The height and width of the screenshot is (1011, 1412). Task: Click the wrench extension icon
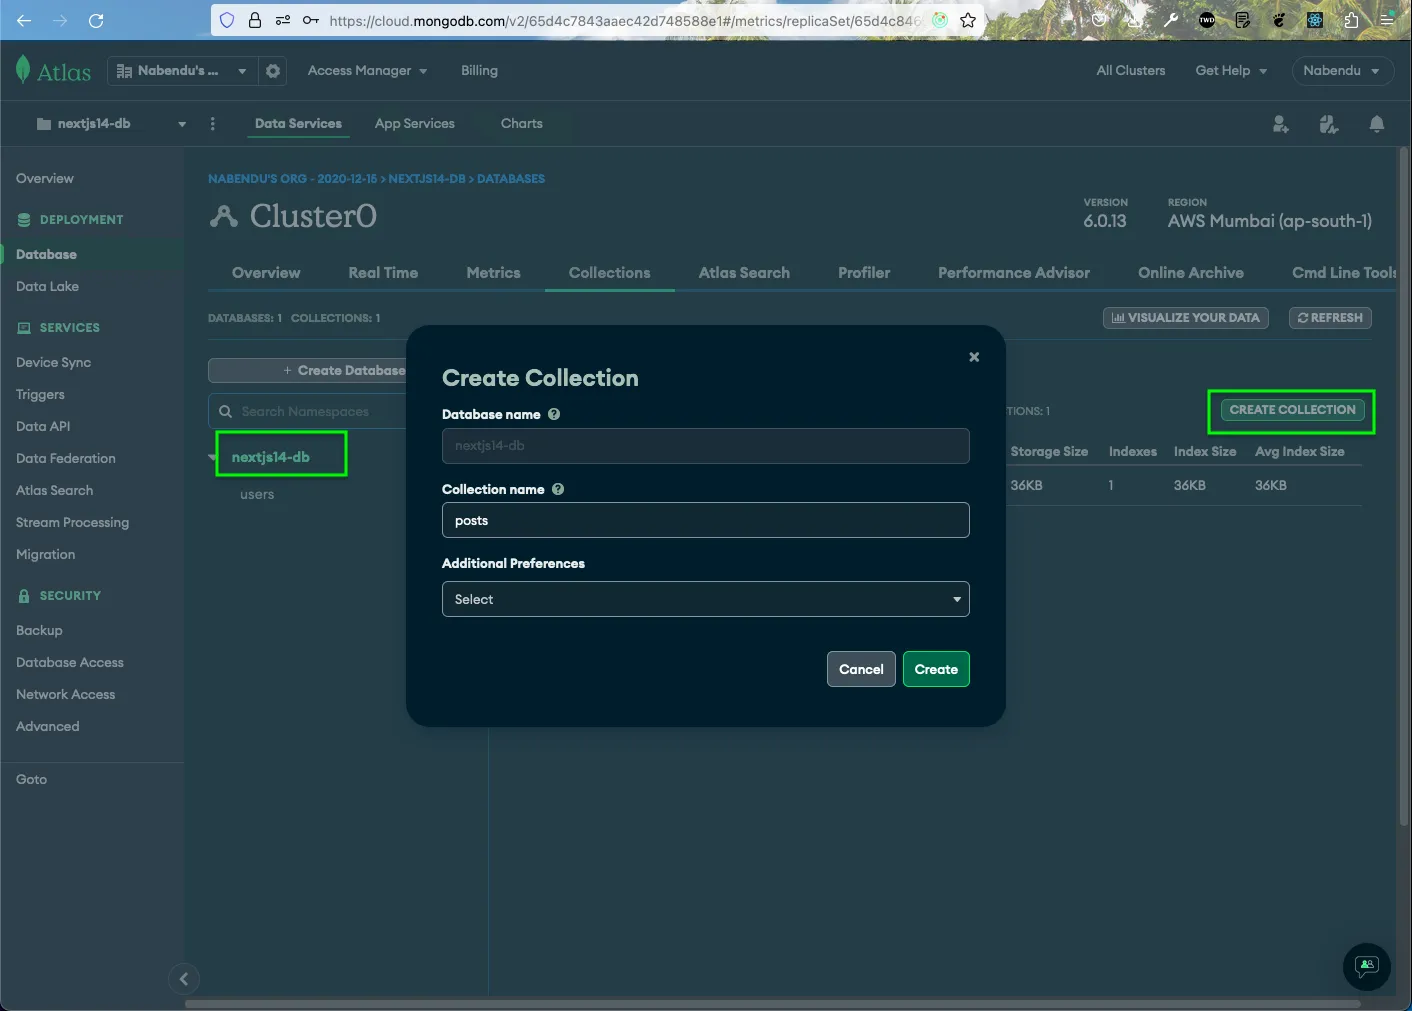[1170, 20]
